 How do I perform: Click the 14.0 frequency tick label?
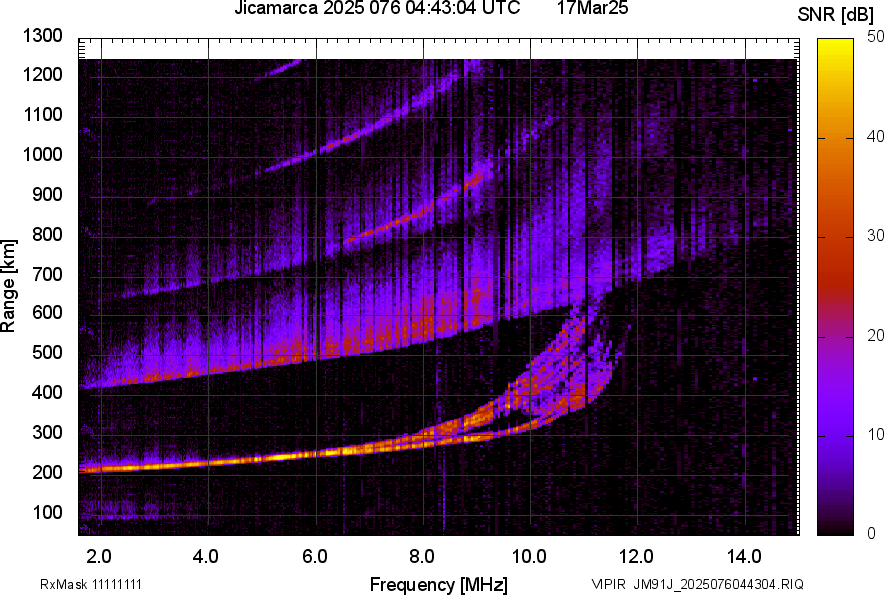coord(744,557)
